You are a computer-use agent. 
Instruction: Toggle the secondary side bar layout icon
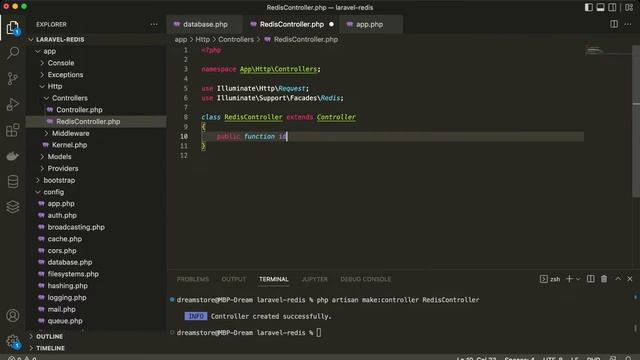612,7
